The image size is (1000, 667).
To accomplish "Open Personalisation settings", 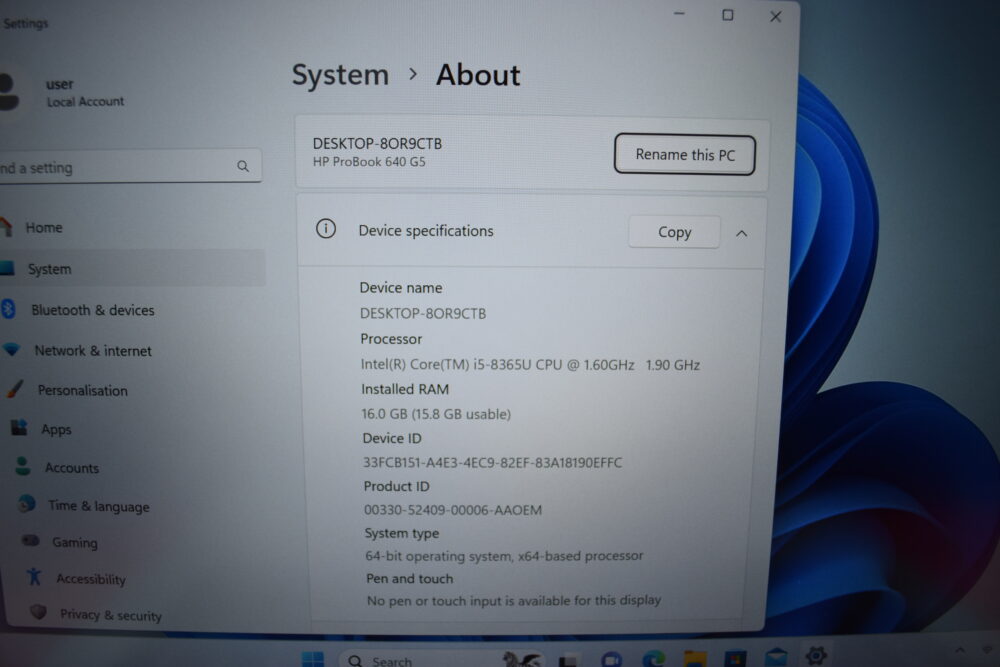I will pos(82,390).
